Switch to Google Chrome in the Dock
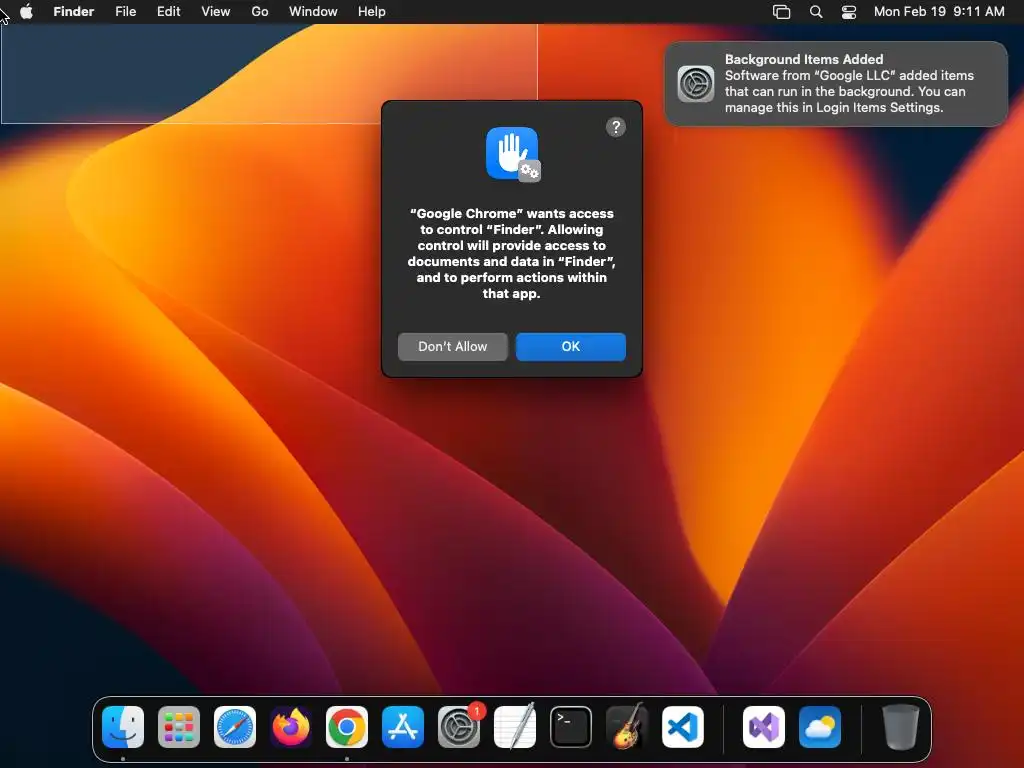1024x768 pixels. click(x=347, y=727)
